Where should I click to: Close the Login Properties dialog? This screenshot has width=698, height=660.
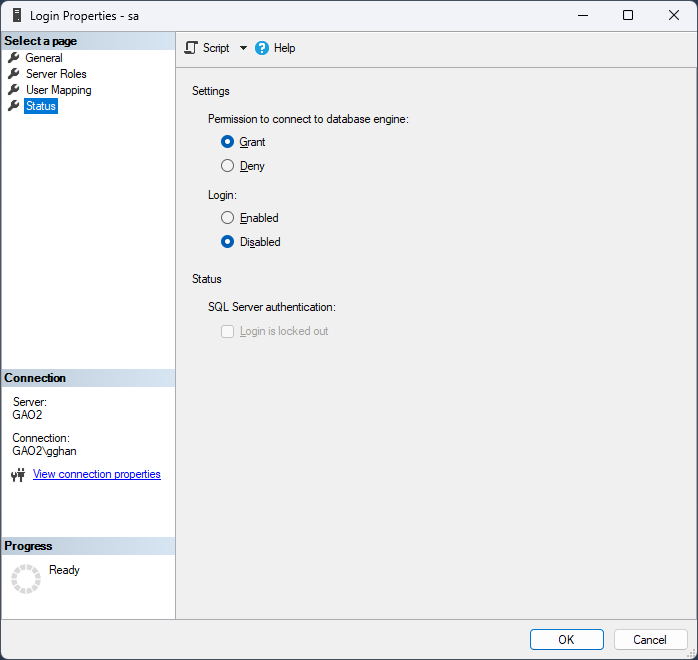click(x=674, y=15)
